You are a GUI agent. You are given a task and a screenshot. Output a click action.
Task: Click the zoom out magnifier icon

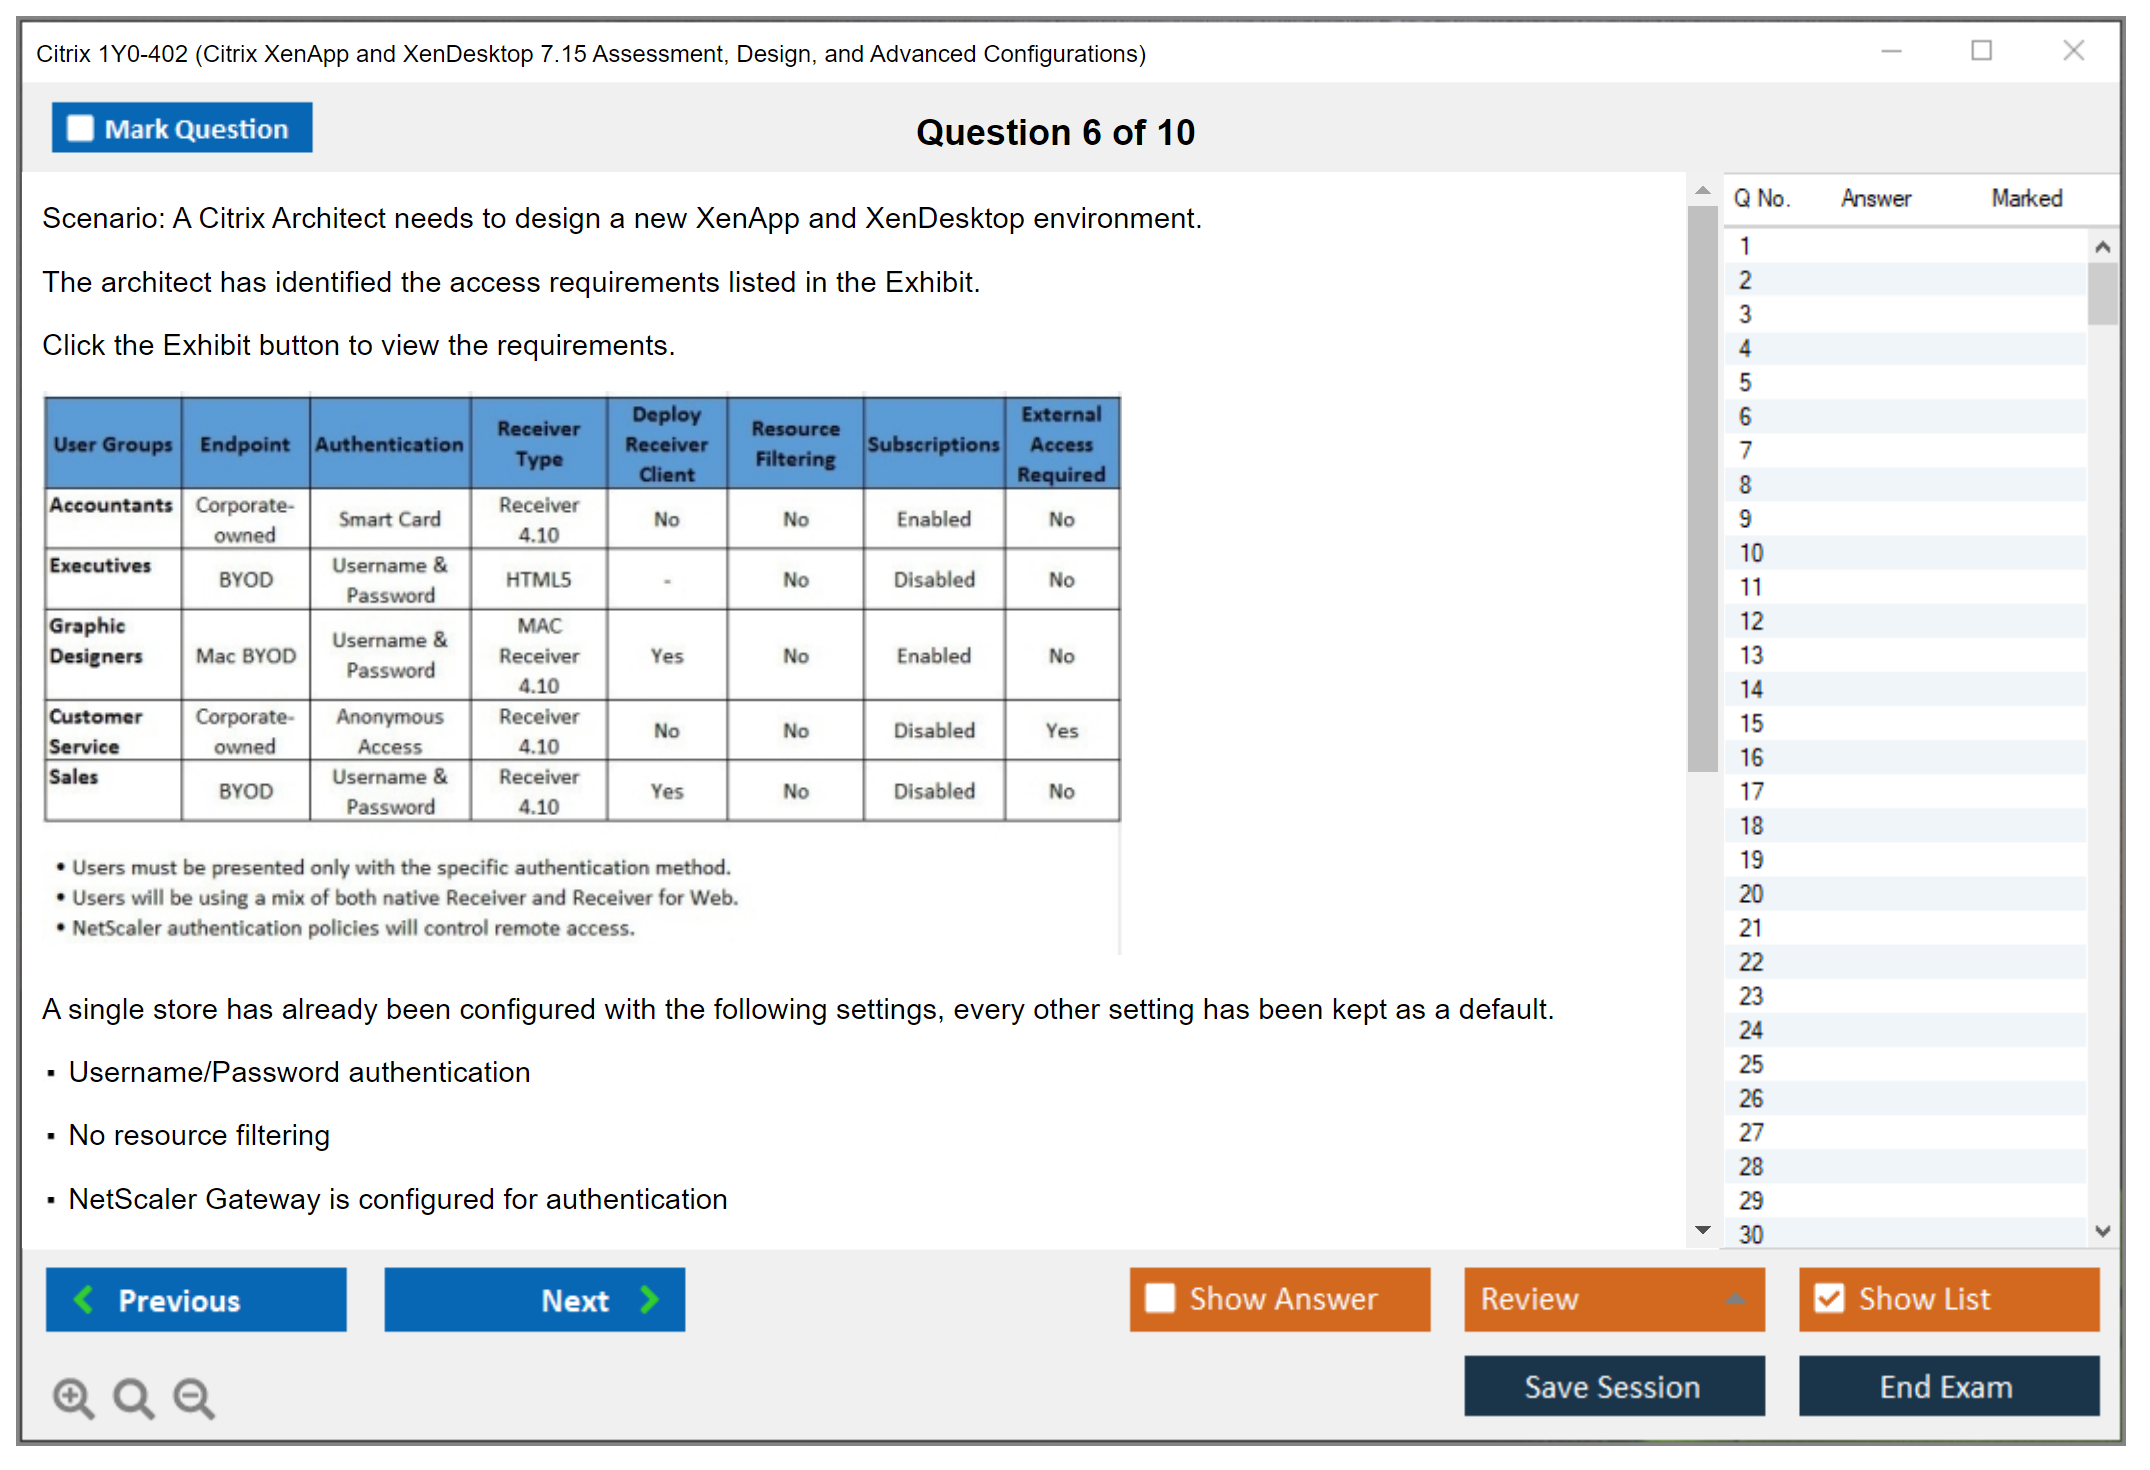click(x=194, y=1397)
